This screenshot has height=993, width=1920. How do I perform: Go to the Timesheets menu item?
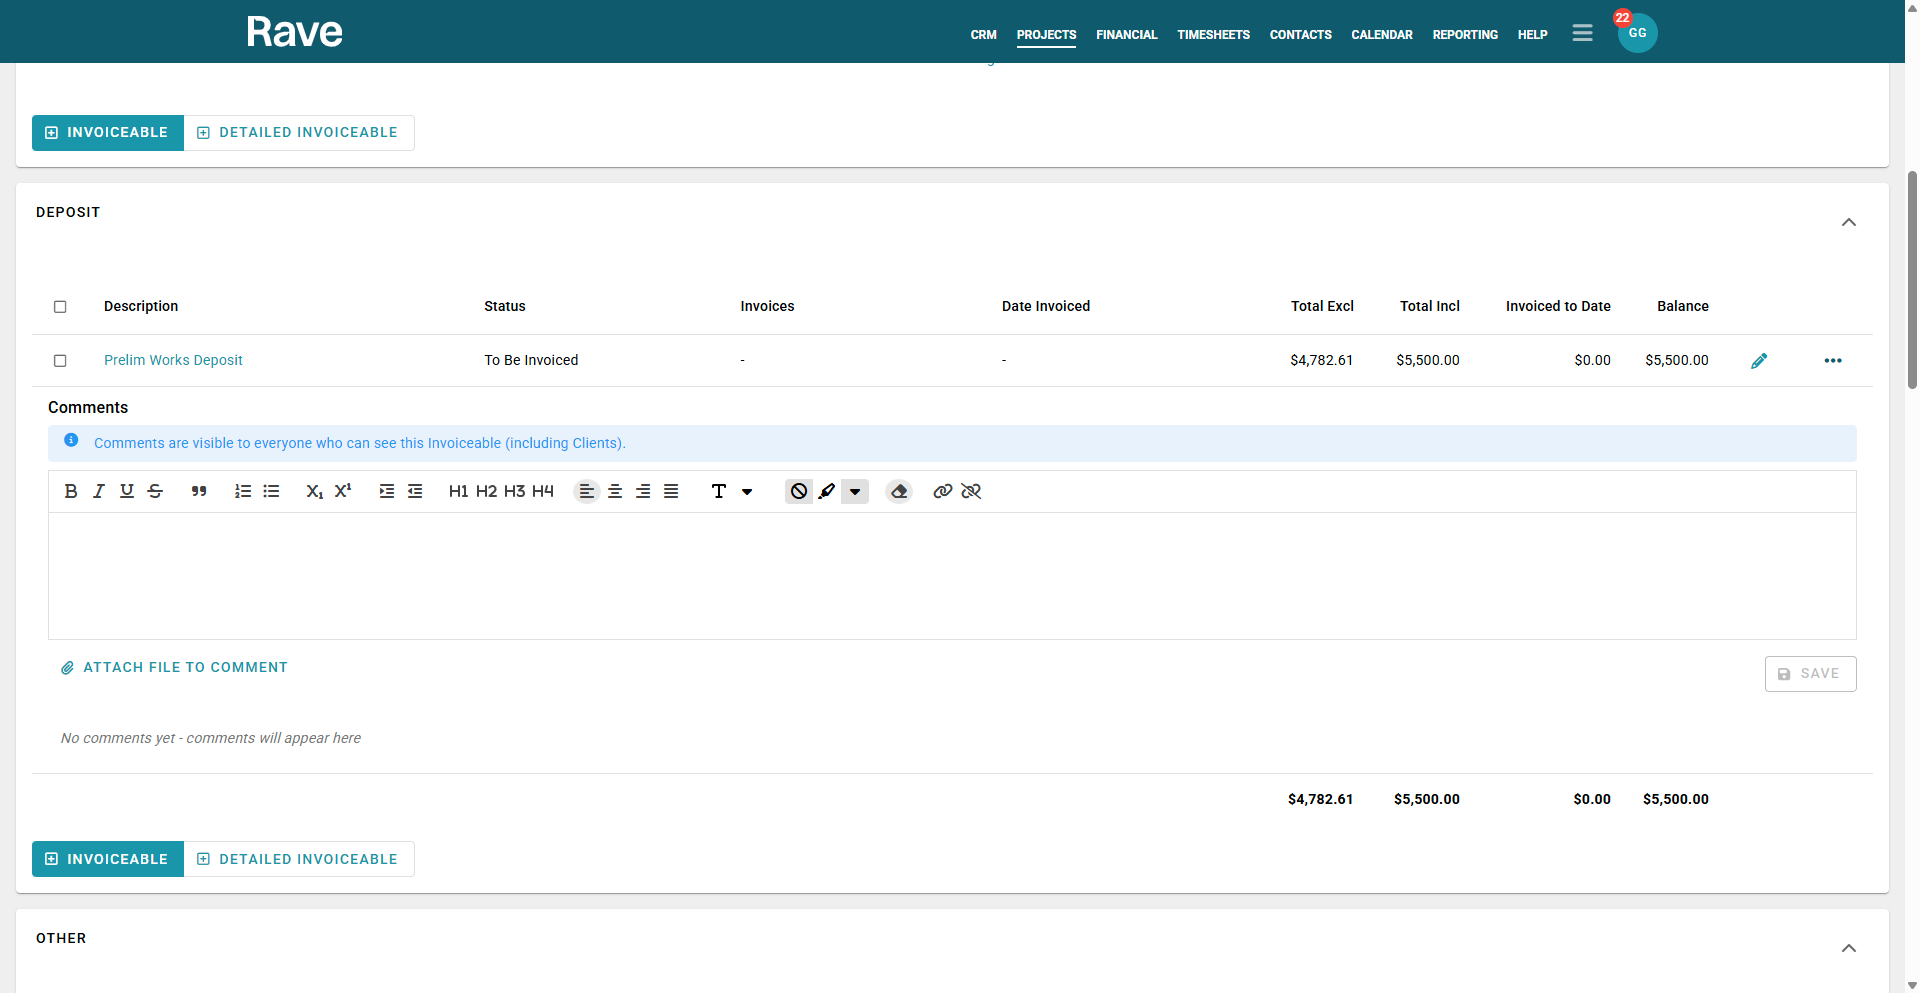[1213, 35]
